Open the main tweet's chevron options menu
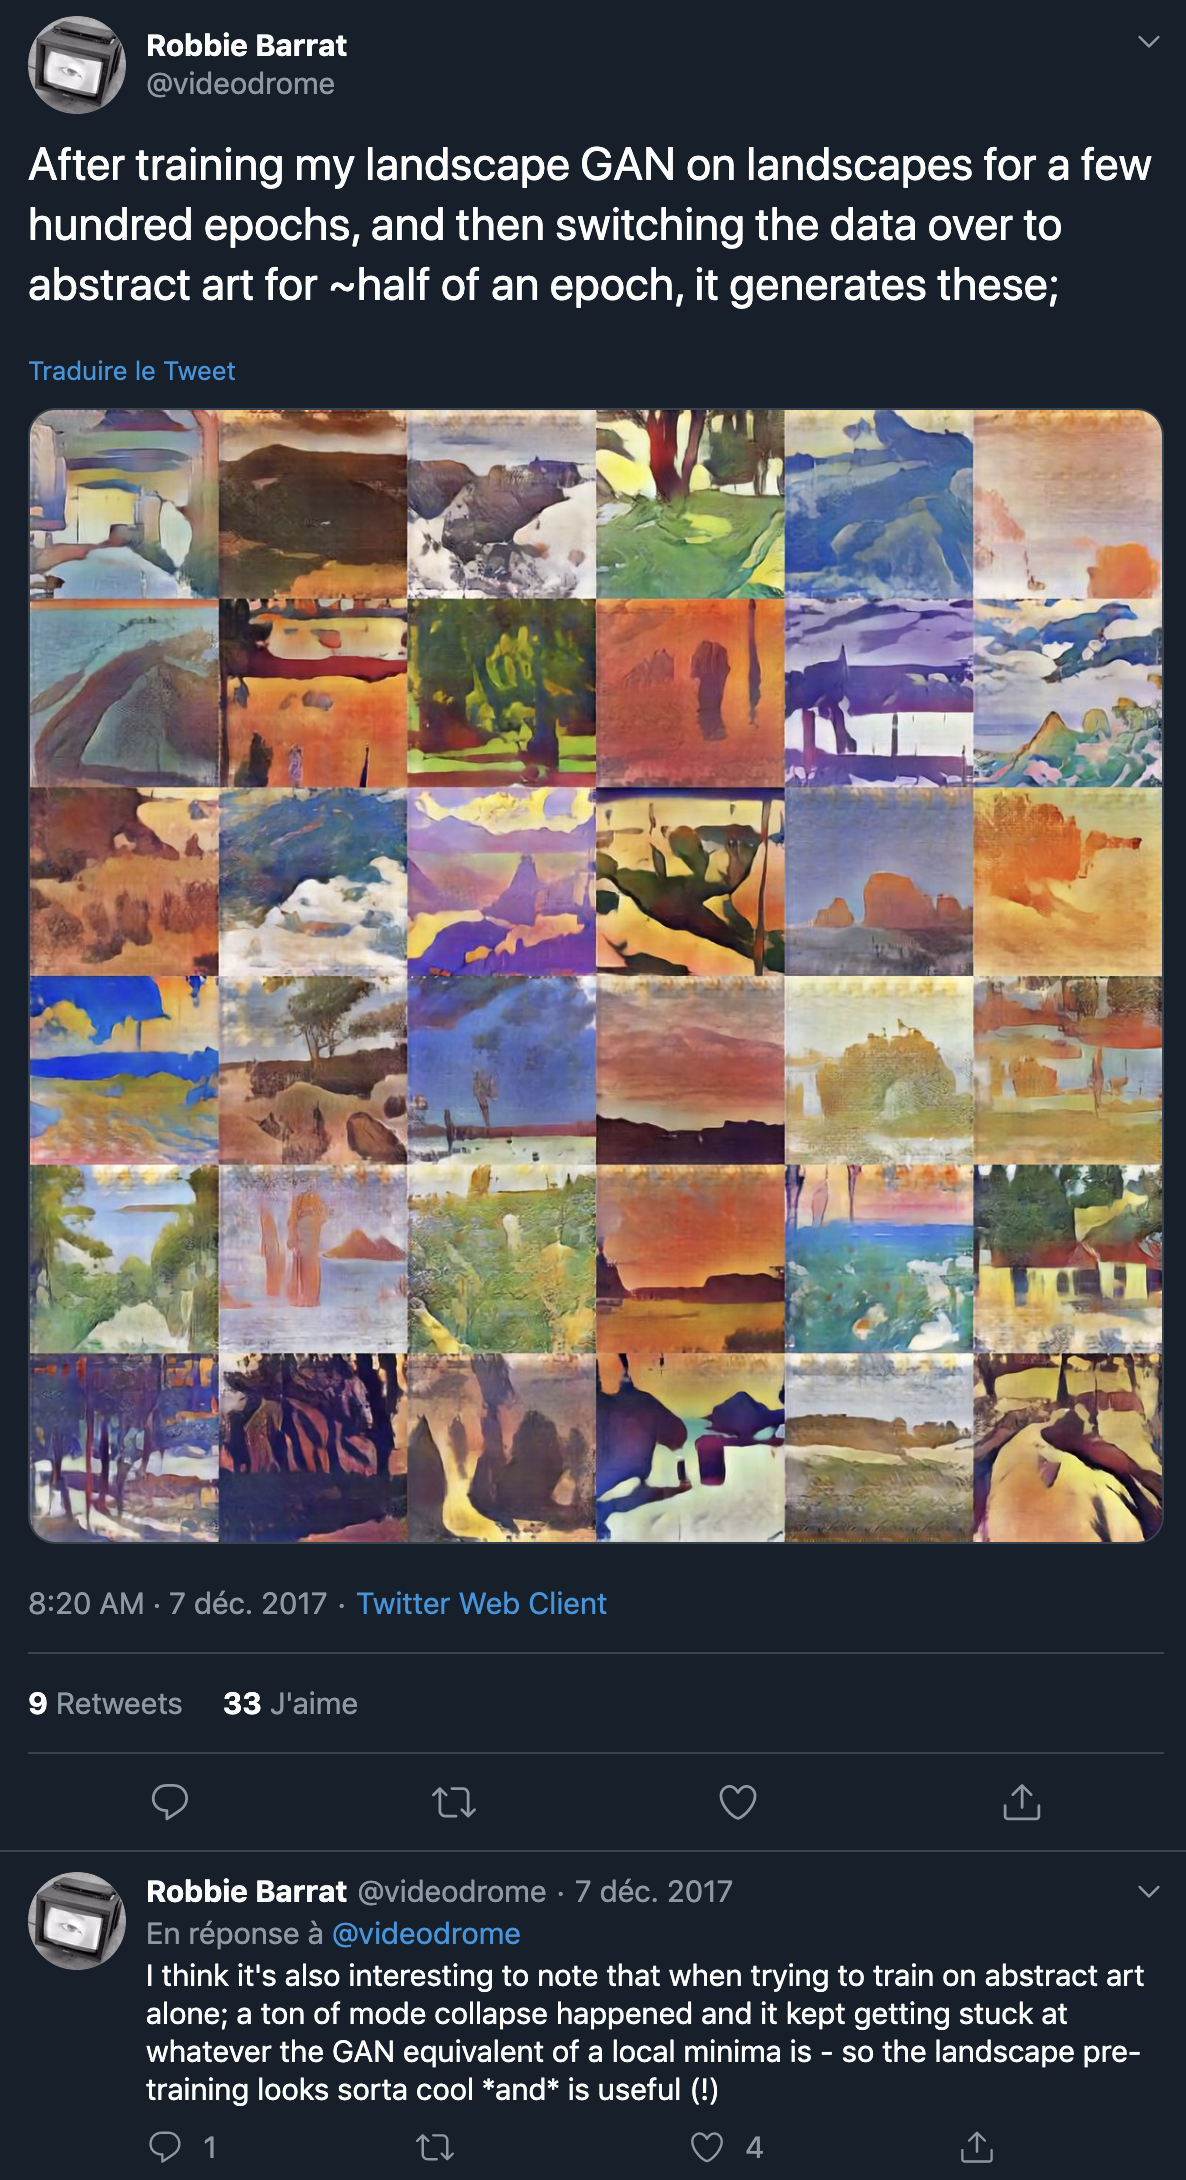Viewport: 1186px width, 2180px height. point(1149,41)
